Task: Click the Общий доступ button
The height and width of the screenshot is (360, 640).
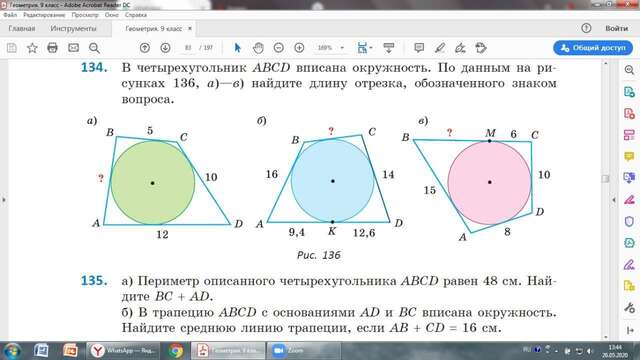Action: (x=593, y=48)
